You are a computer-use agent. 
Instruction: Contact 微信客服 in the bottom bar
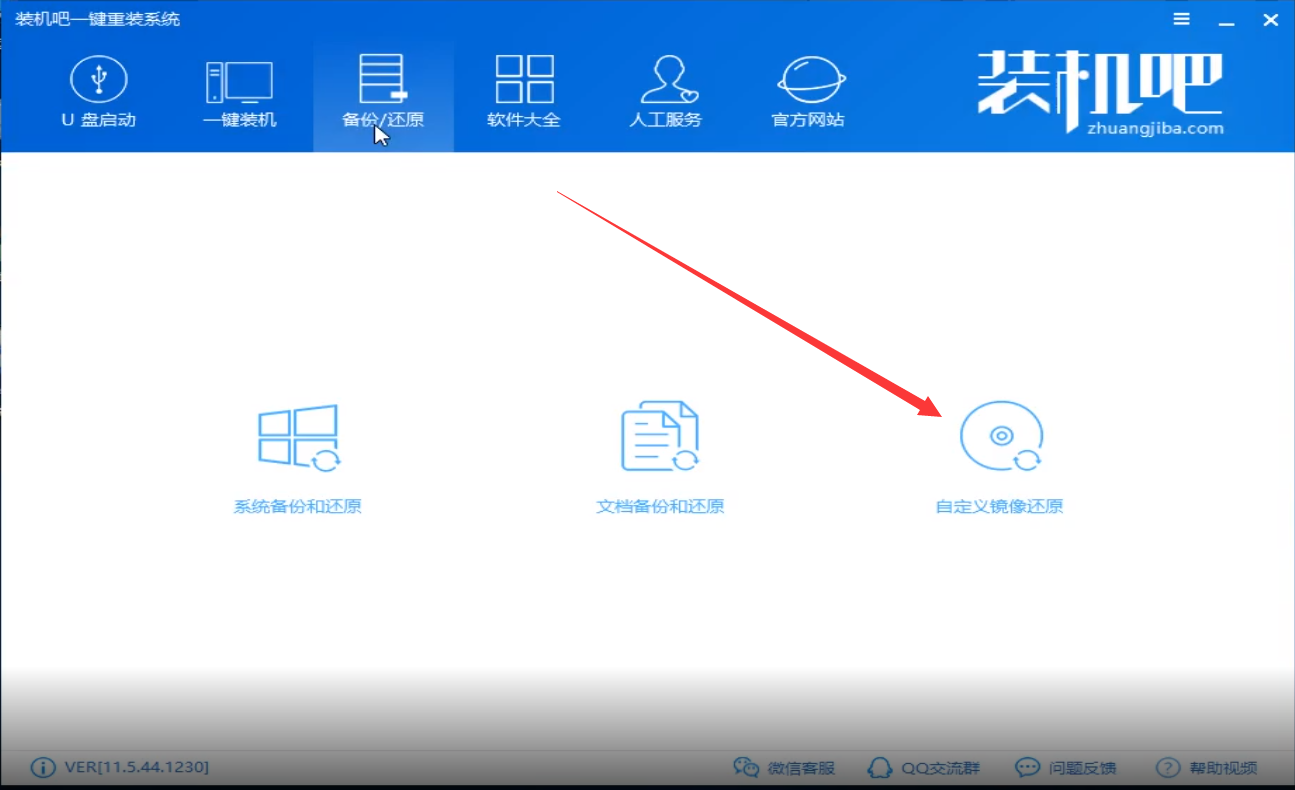[784, 768]
